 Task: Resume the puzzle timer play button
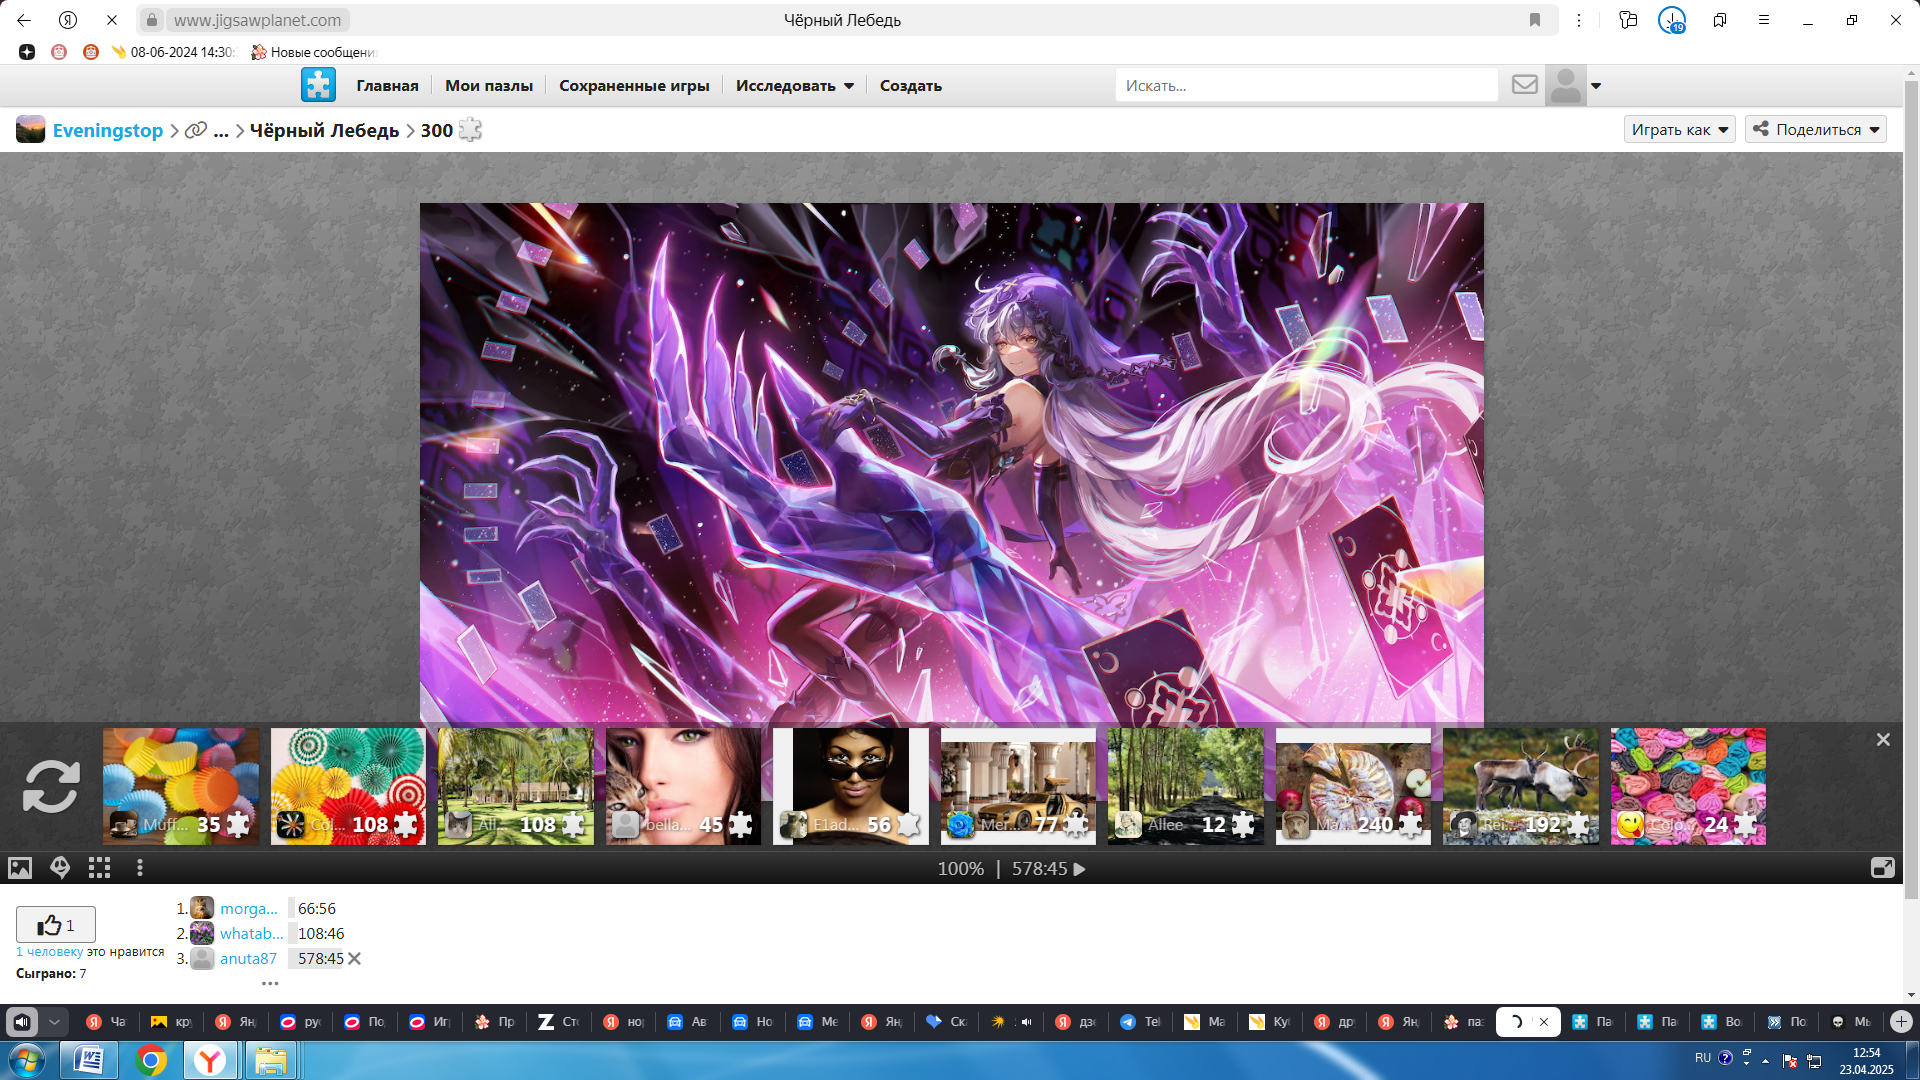(1080, 869)
